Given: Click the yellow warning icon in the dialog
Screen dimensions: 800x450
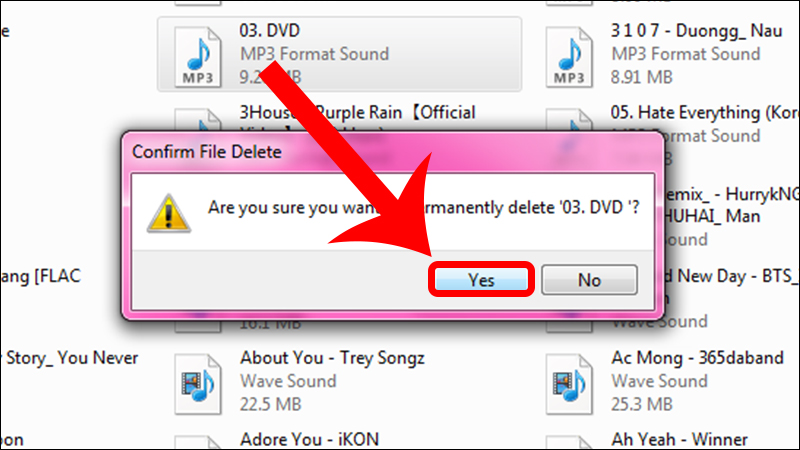Looking at the screenshot, I should (x=170, y=210).
